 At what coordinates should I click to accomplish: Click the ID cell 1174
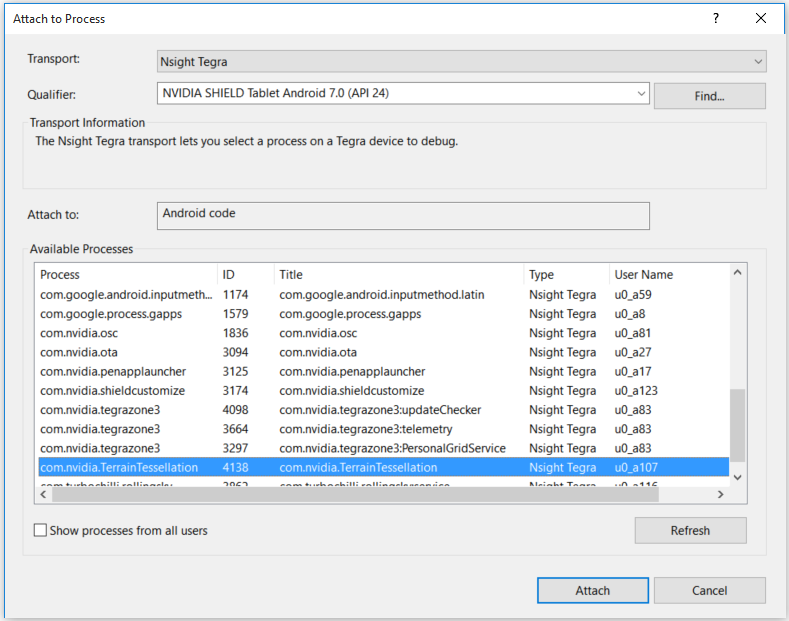click(x=235, y=294)
